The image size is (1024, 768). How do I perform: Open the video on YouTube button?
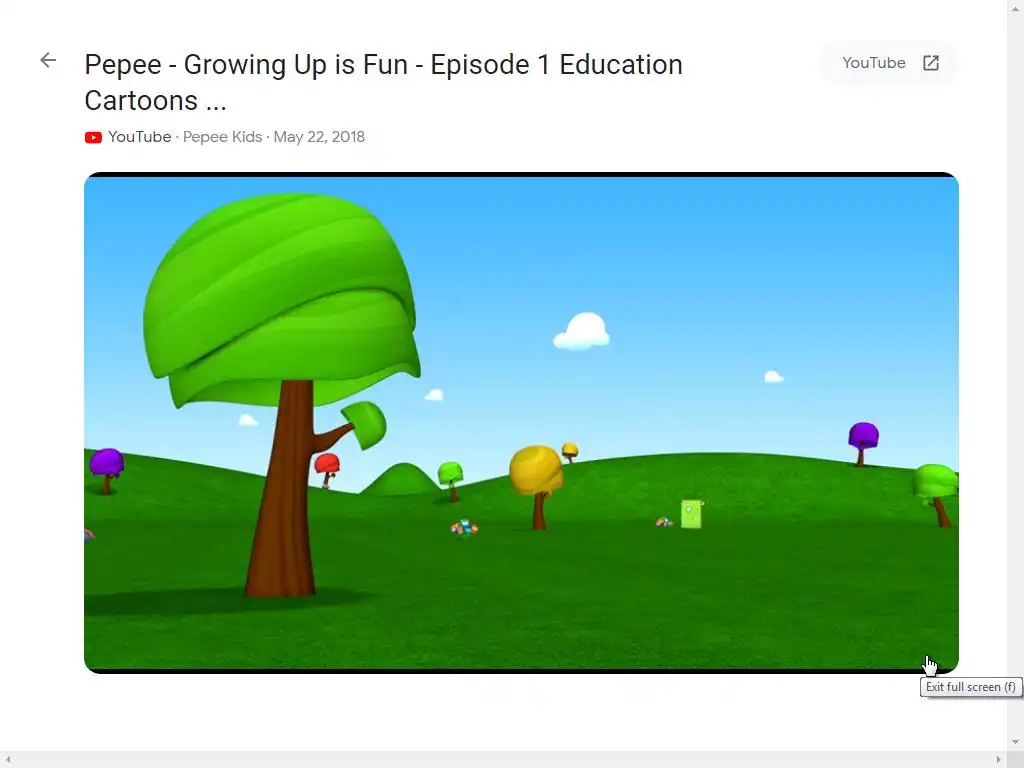(889, 63)
